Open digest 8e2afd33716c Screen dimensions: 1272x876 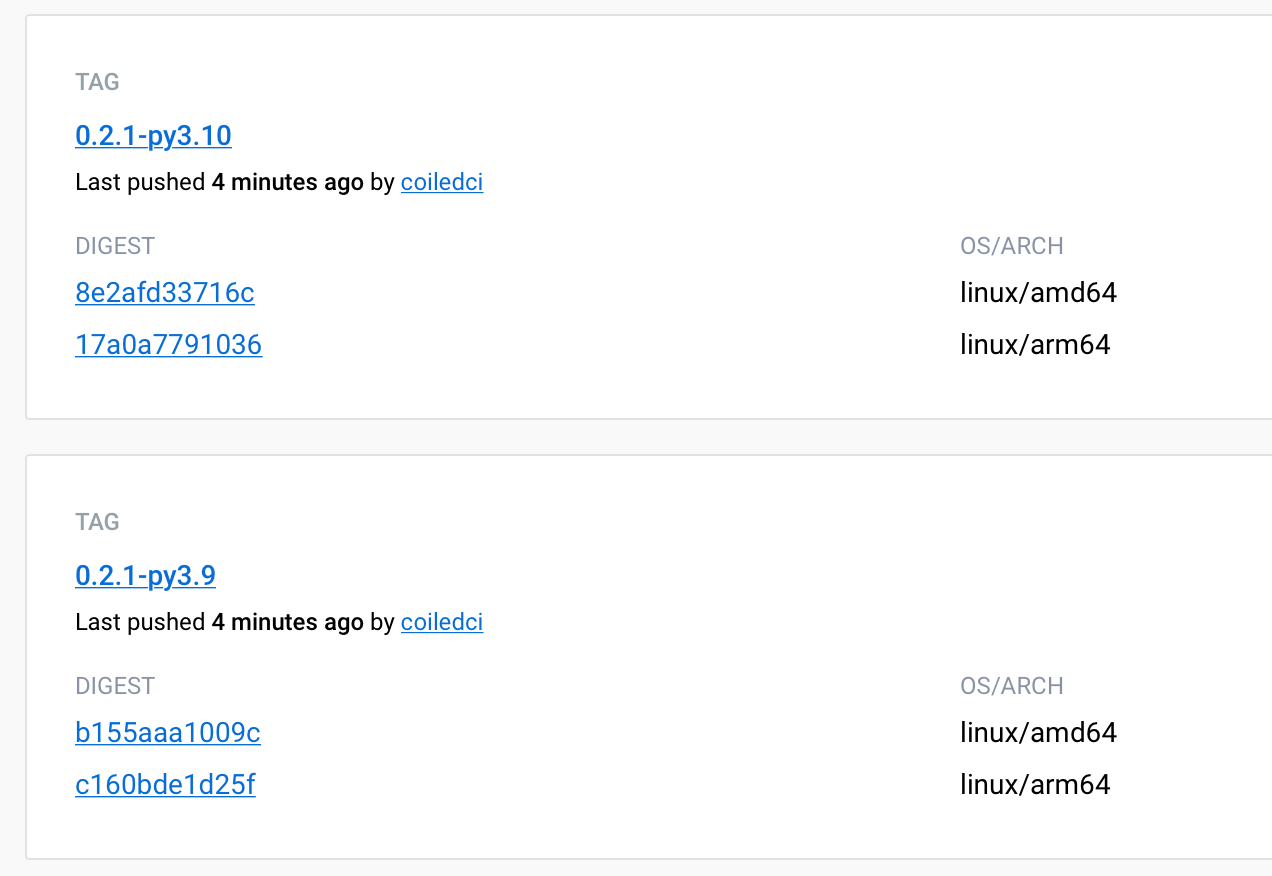(164, 292)
